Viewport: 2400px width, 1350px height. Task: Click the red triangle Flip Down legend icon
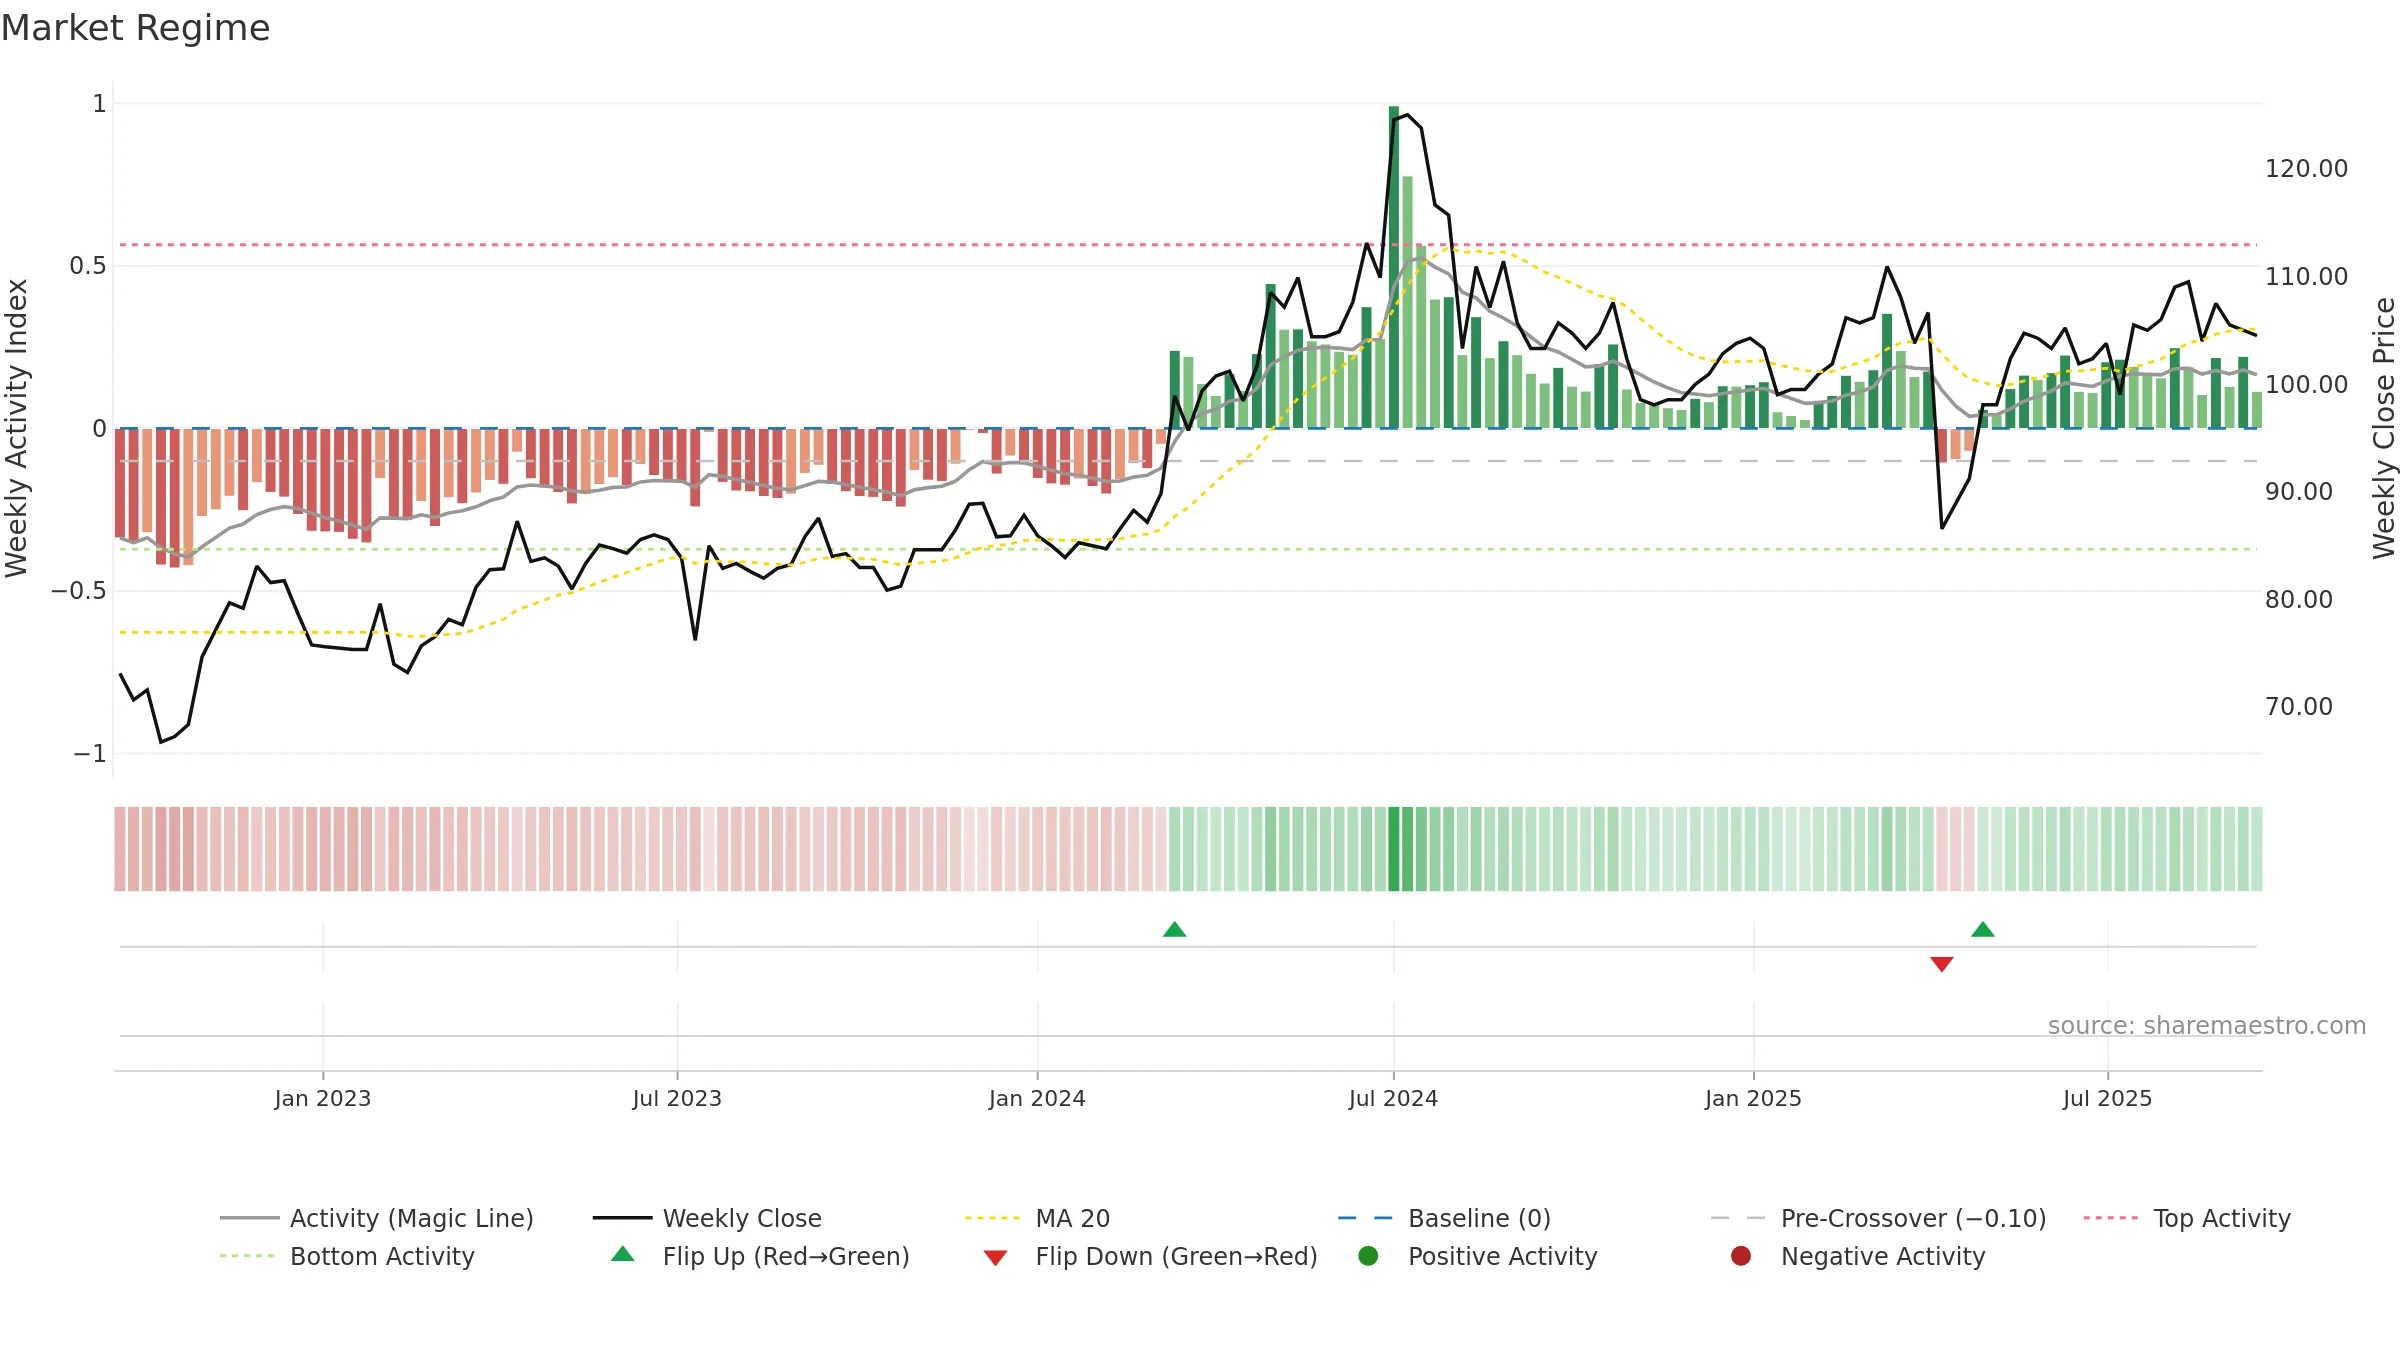995,1257
